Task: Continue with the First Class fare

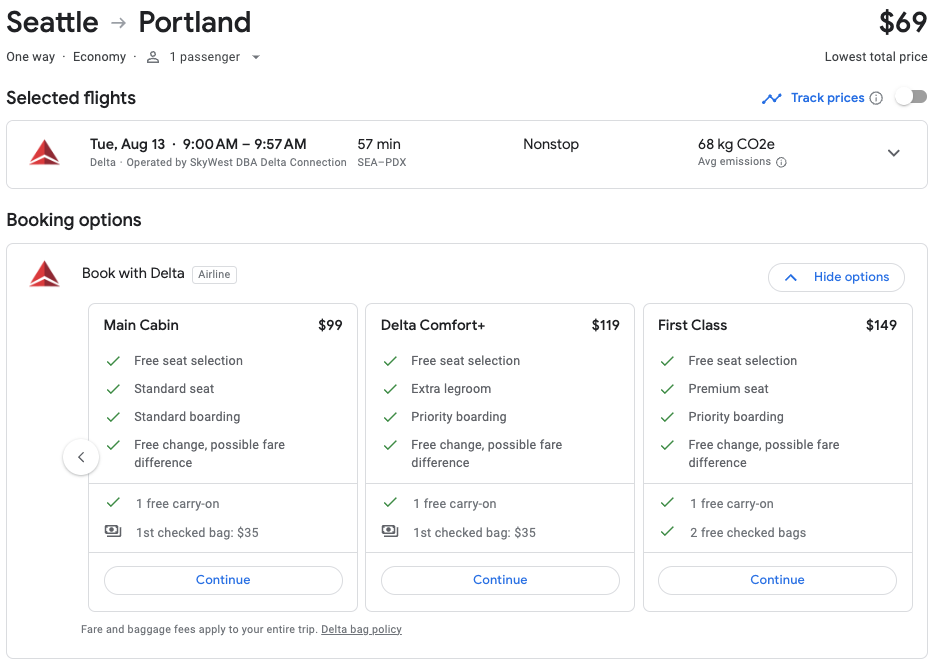Action: pyautogui.click(x=777, y=580)
